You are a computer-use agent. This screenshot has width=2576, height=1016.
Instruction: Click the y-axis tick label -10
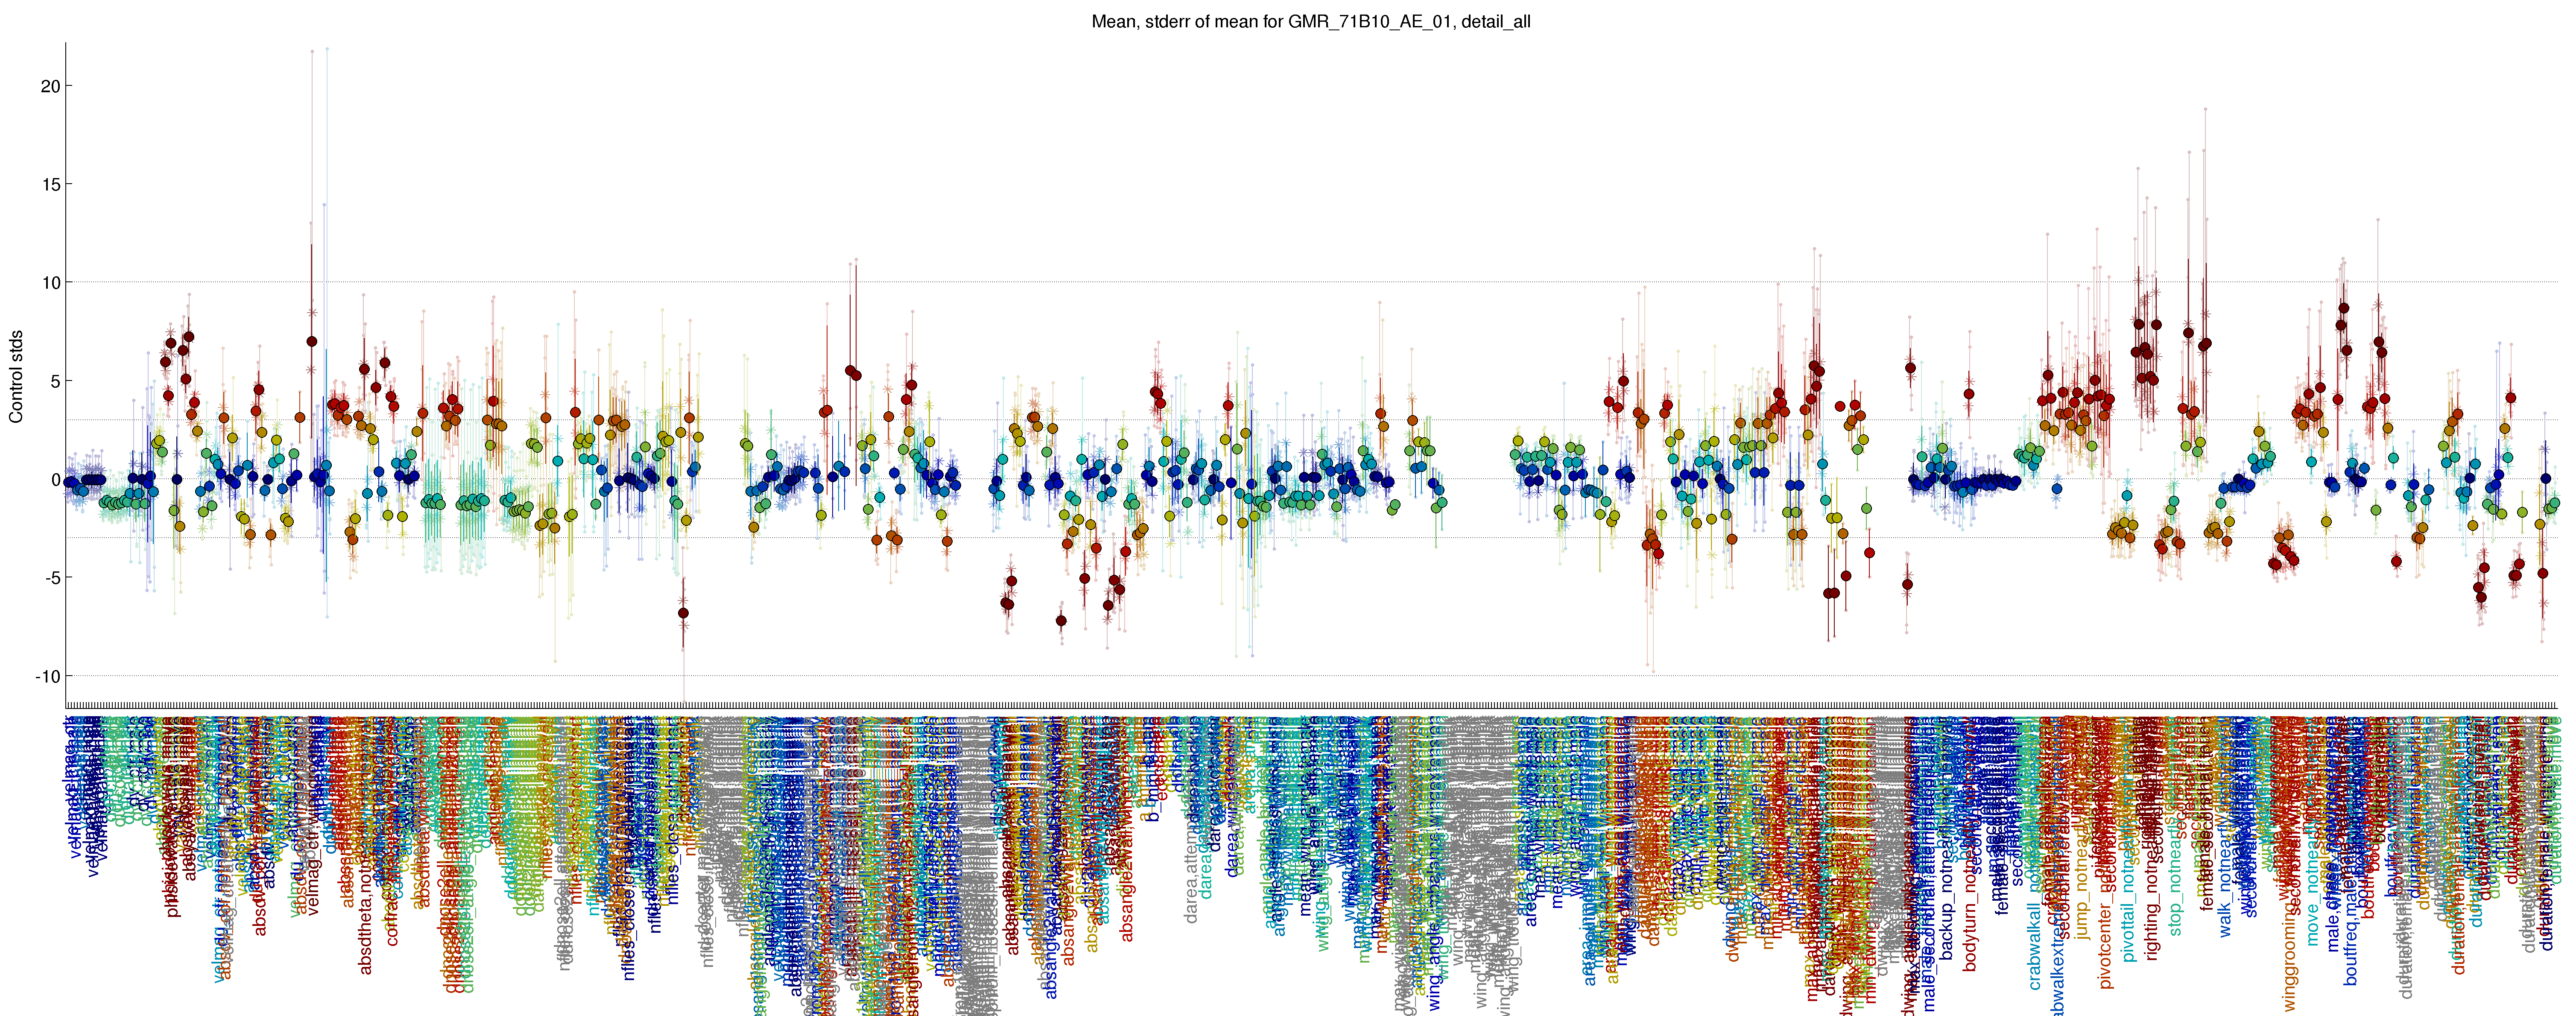coord(48,677)
